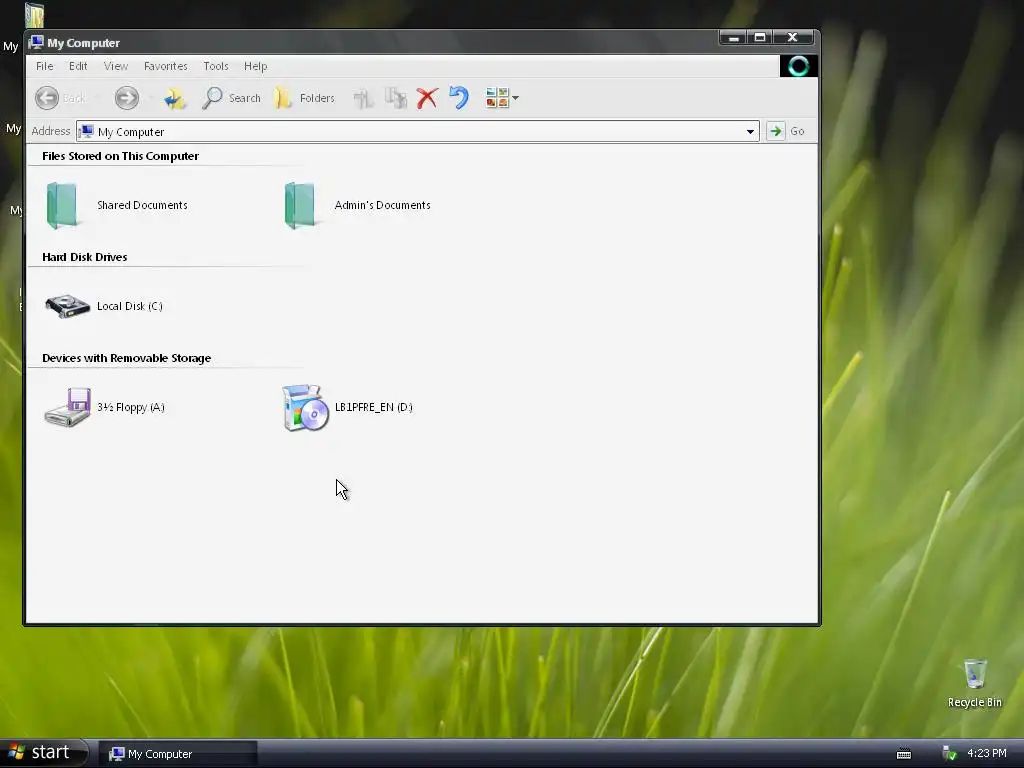Click the Back navigation arrow
The height and width of the screenshot is (768, 1024).
47,98
